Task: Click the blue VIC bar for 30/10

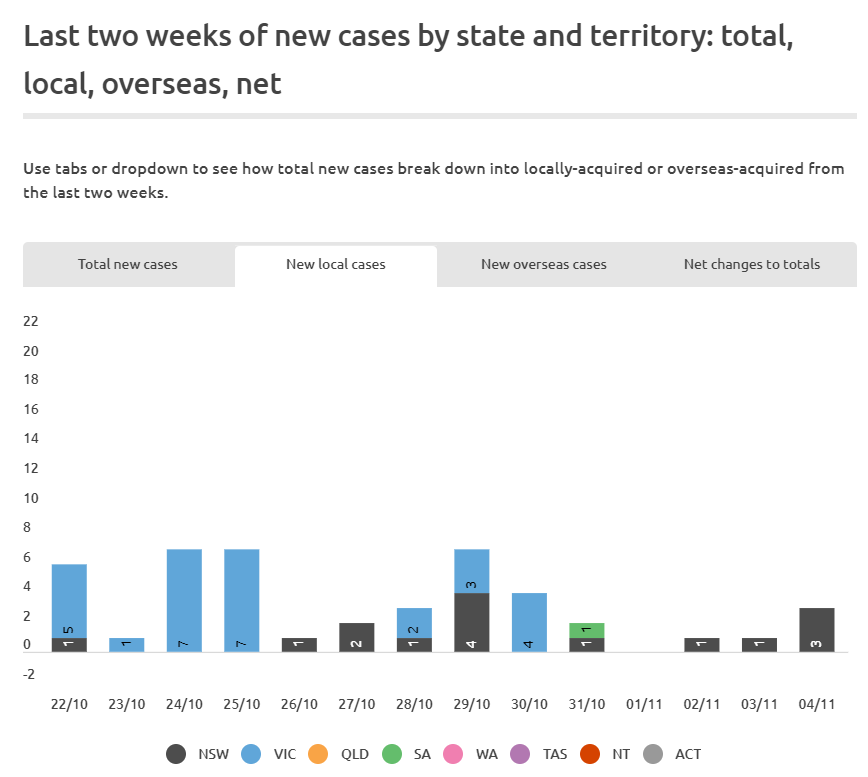Action: coord(529,622)
